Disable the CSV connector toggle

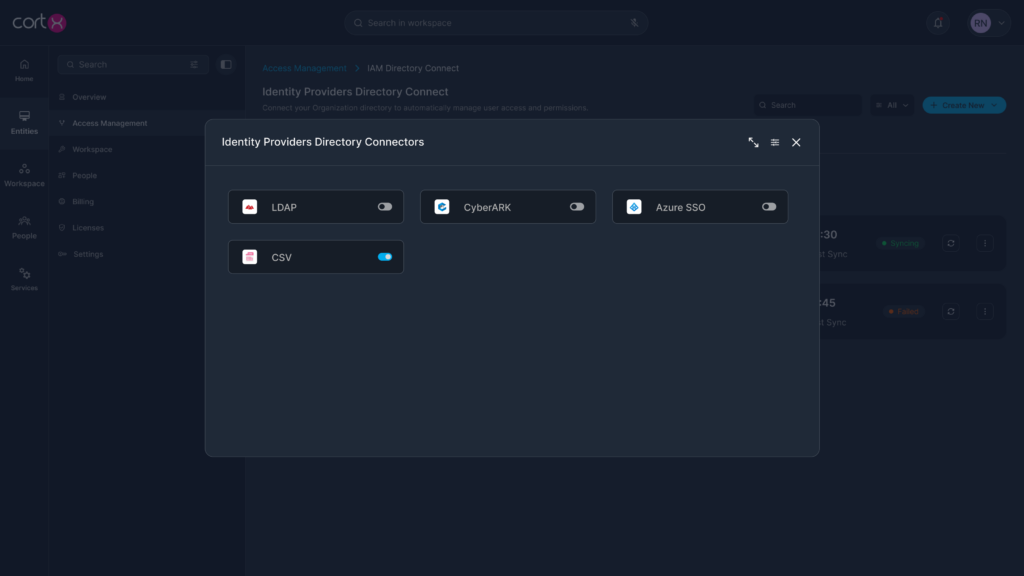pos(384,257)
